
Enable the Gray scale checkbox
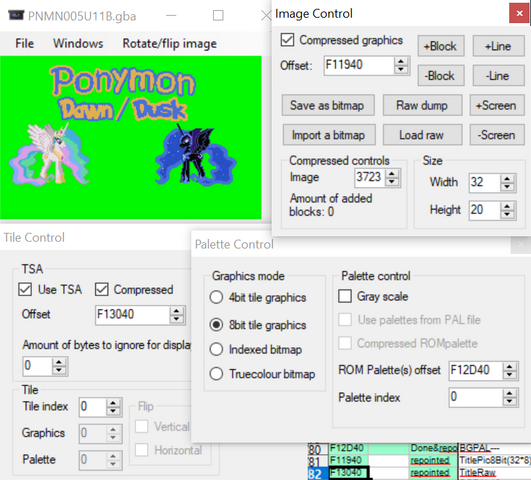point(345,296)
